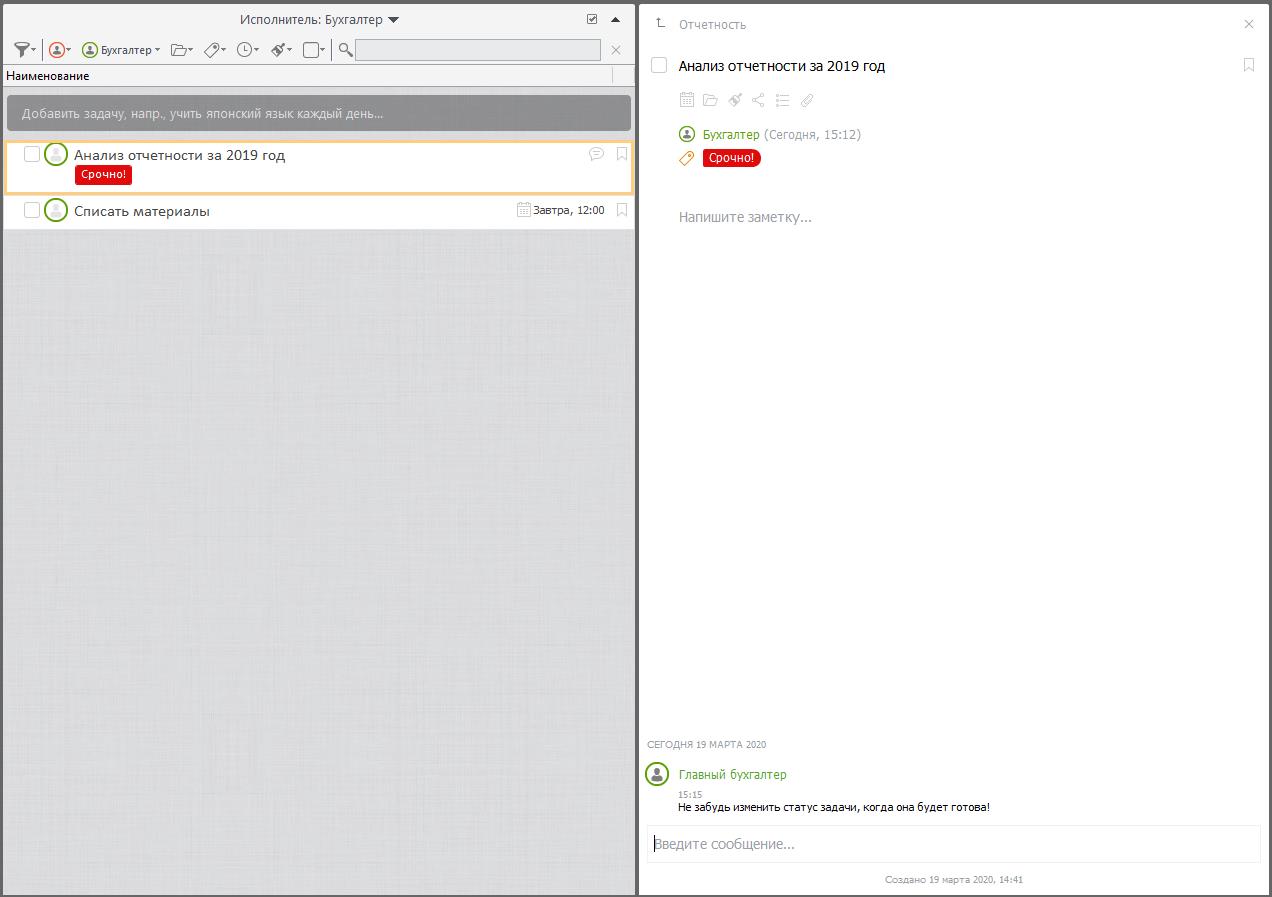Click the paintbrush color icon in task details
This screenshot has height=897, width=1272.
coord(735,100)
